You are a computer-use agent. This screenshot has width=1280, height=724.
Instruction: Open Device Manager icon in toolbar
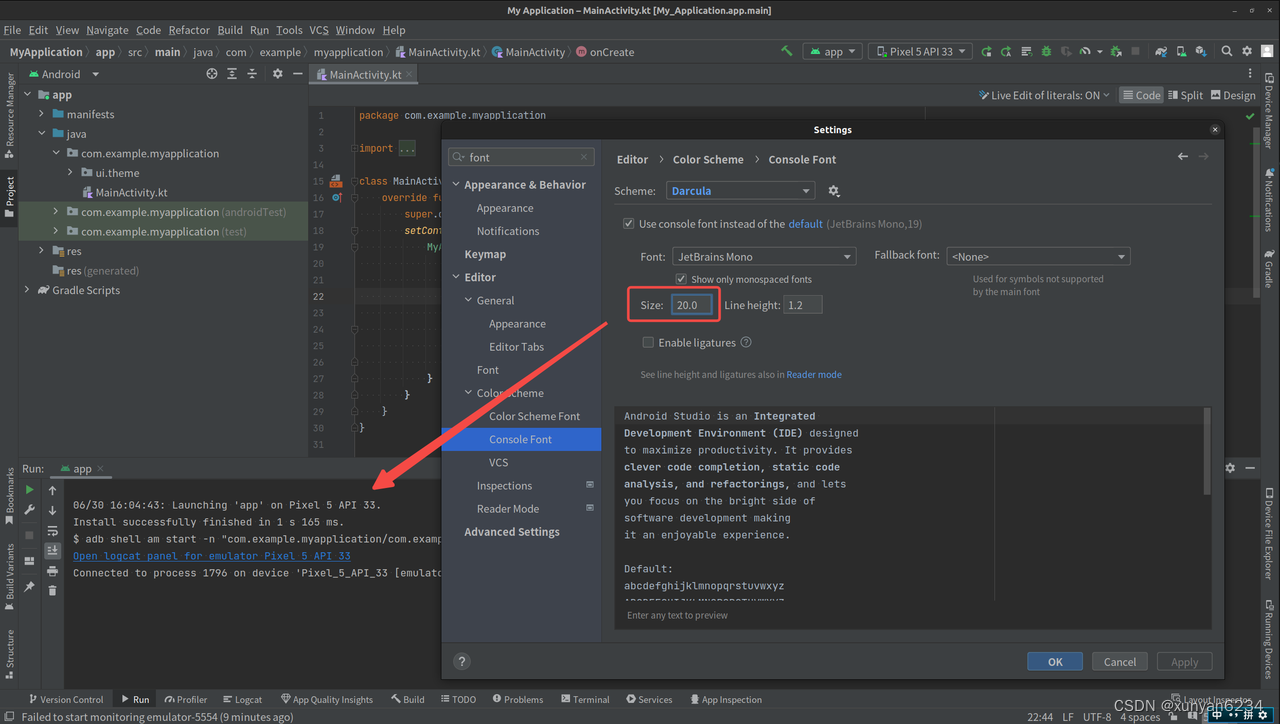click(x=1181, y=51)
